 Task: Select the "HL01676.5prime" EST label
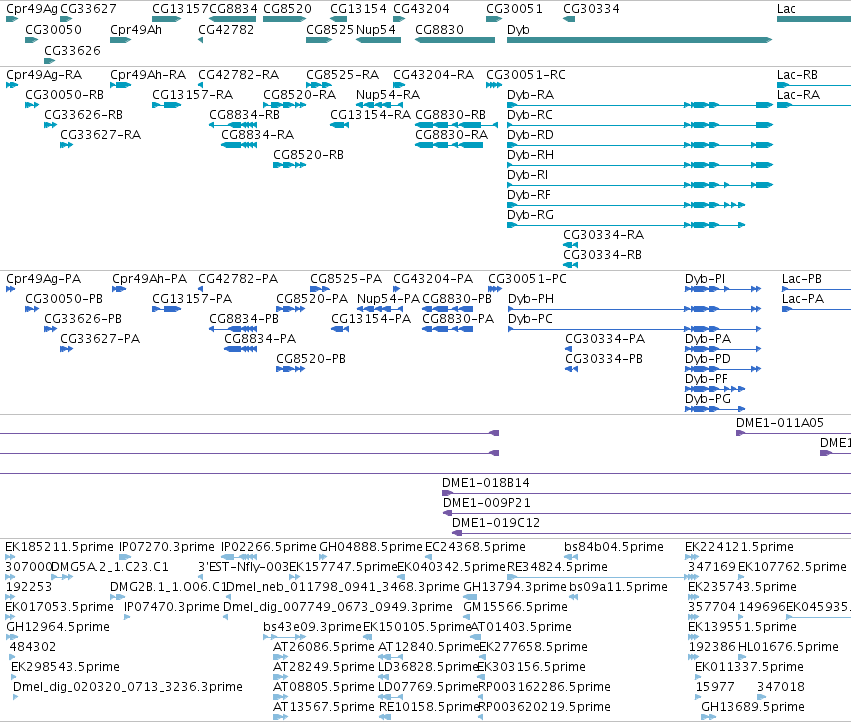(x=789, y=647)
